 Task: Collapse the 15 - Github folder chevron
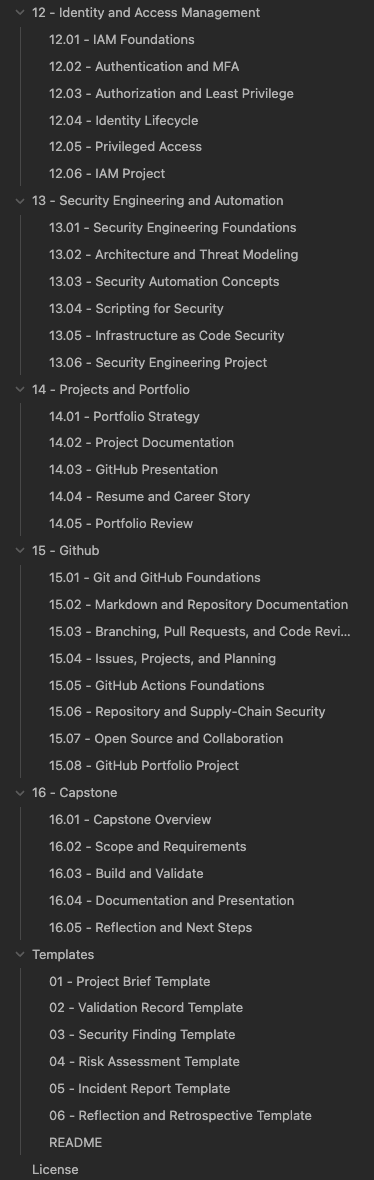[x=20, y=551]
